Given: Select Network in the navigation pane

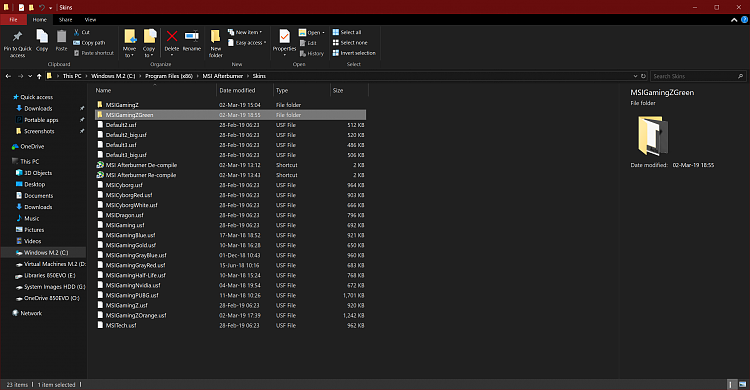Looking at the screenshot, I should (31, 313).
